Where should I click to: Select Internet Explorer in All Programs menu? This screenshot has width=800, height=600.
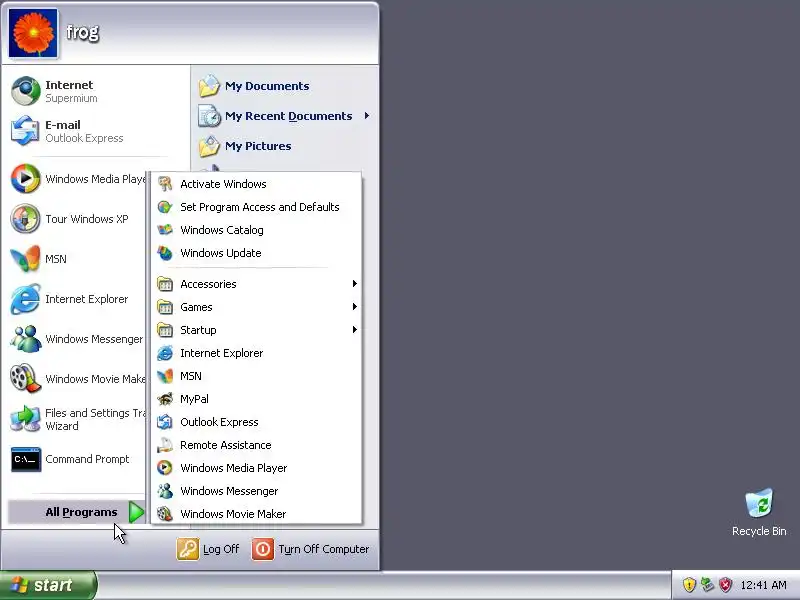258,353
